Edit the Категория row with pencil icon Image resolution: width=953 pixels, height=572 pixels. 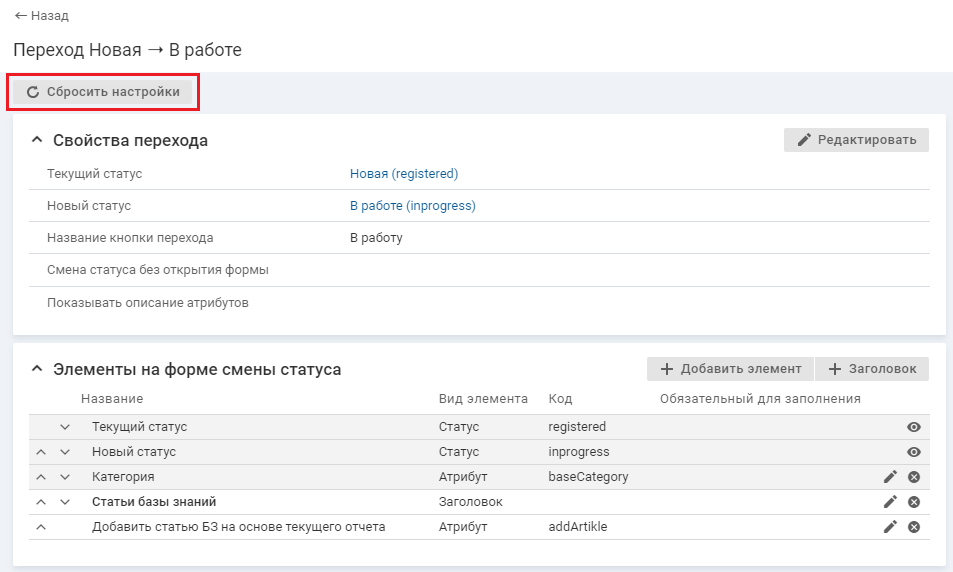click(890, 477)
